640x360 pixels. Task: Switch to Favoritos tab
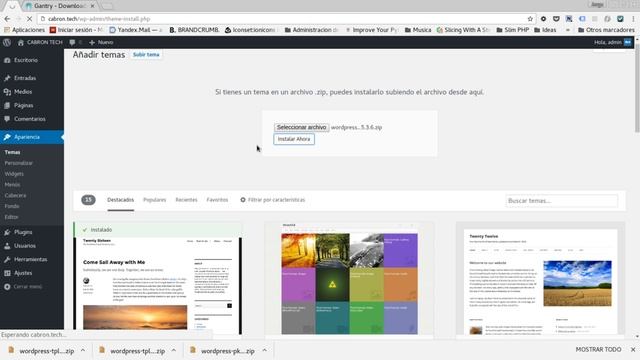coord(217,200)
